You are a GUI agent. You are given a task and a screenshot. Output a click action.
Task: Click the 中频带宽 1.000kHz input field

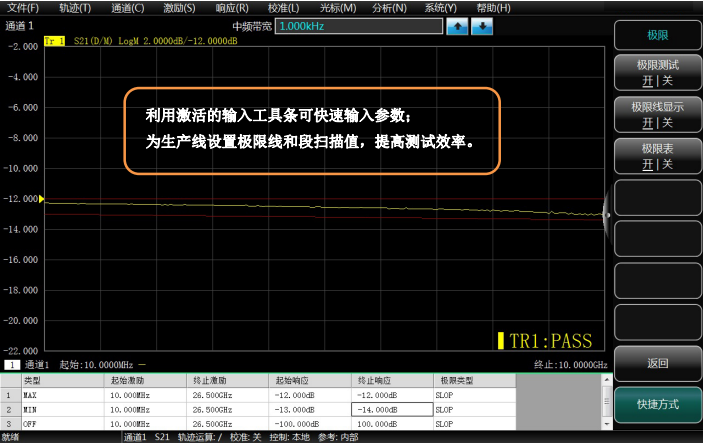coord(359,26)
